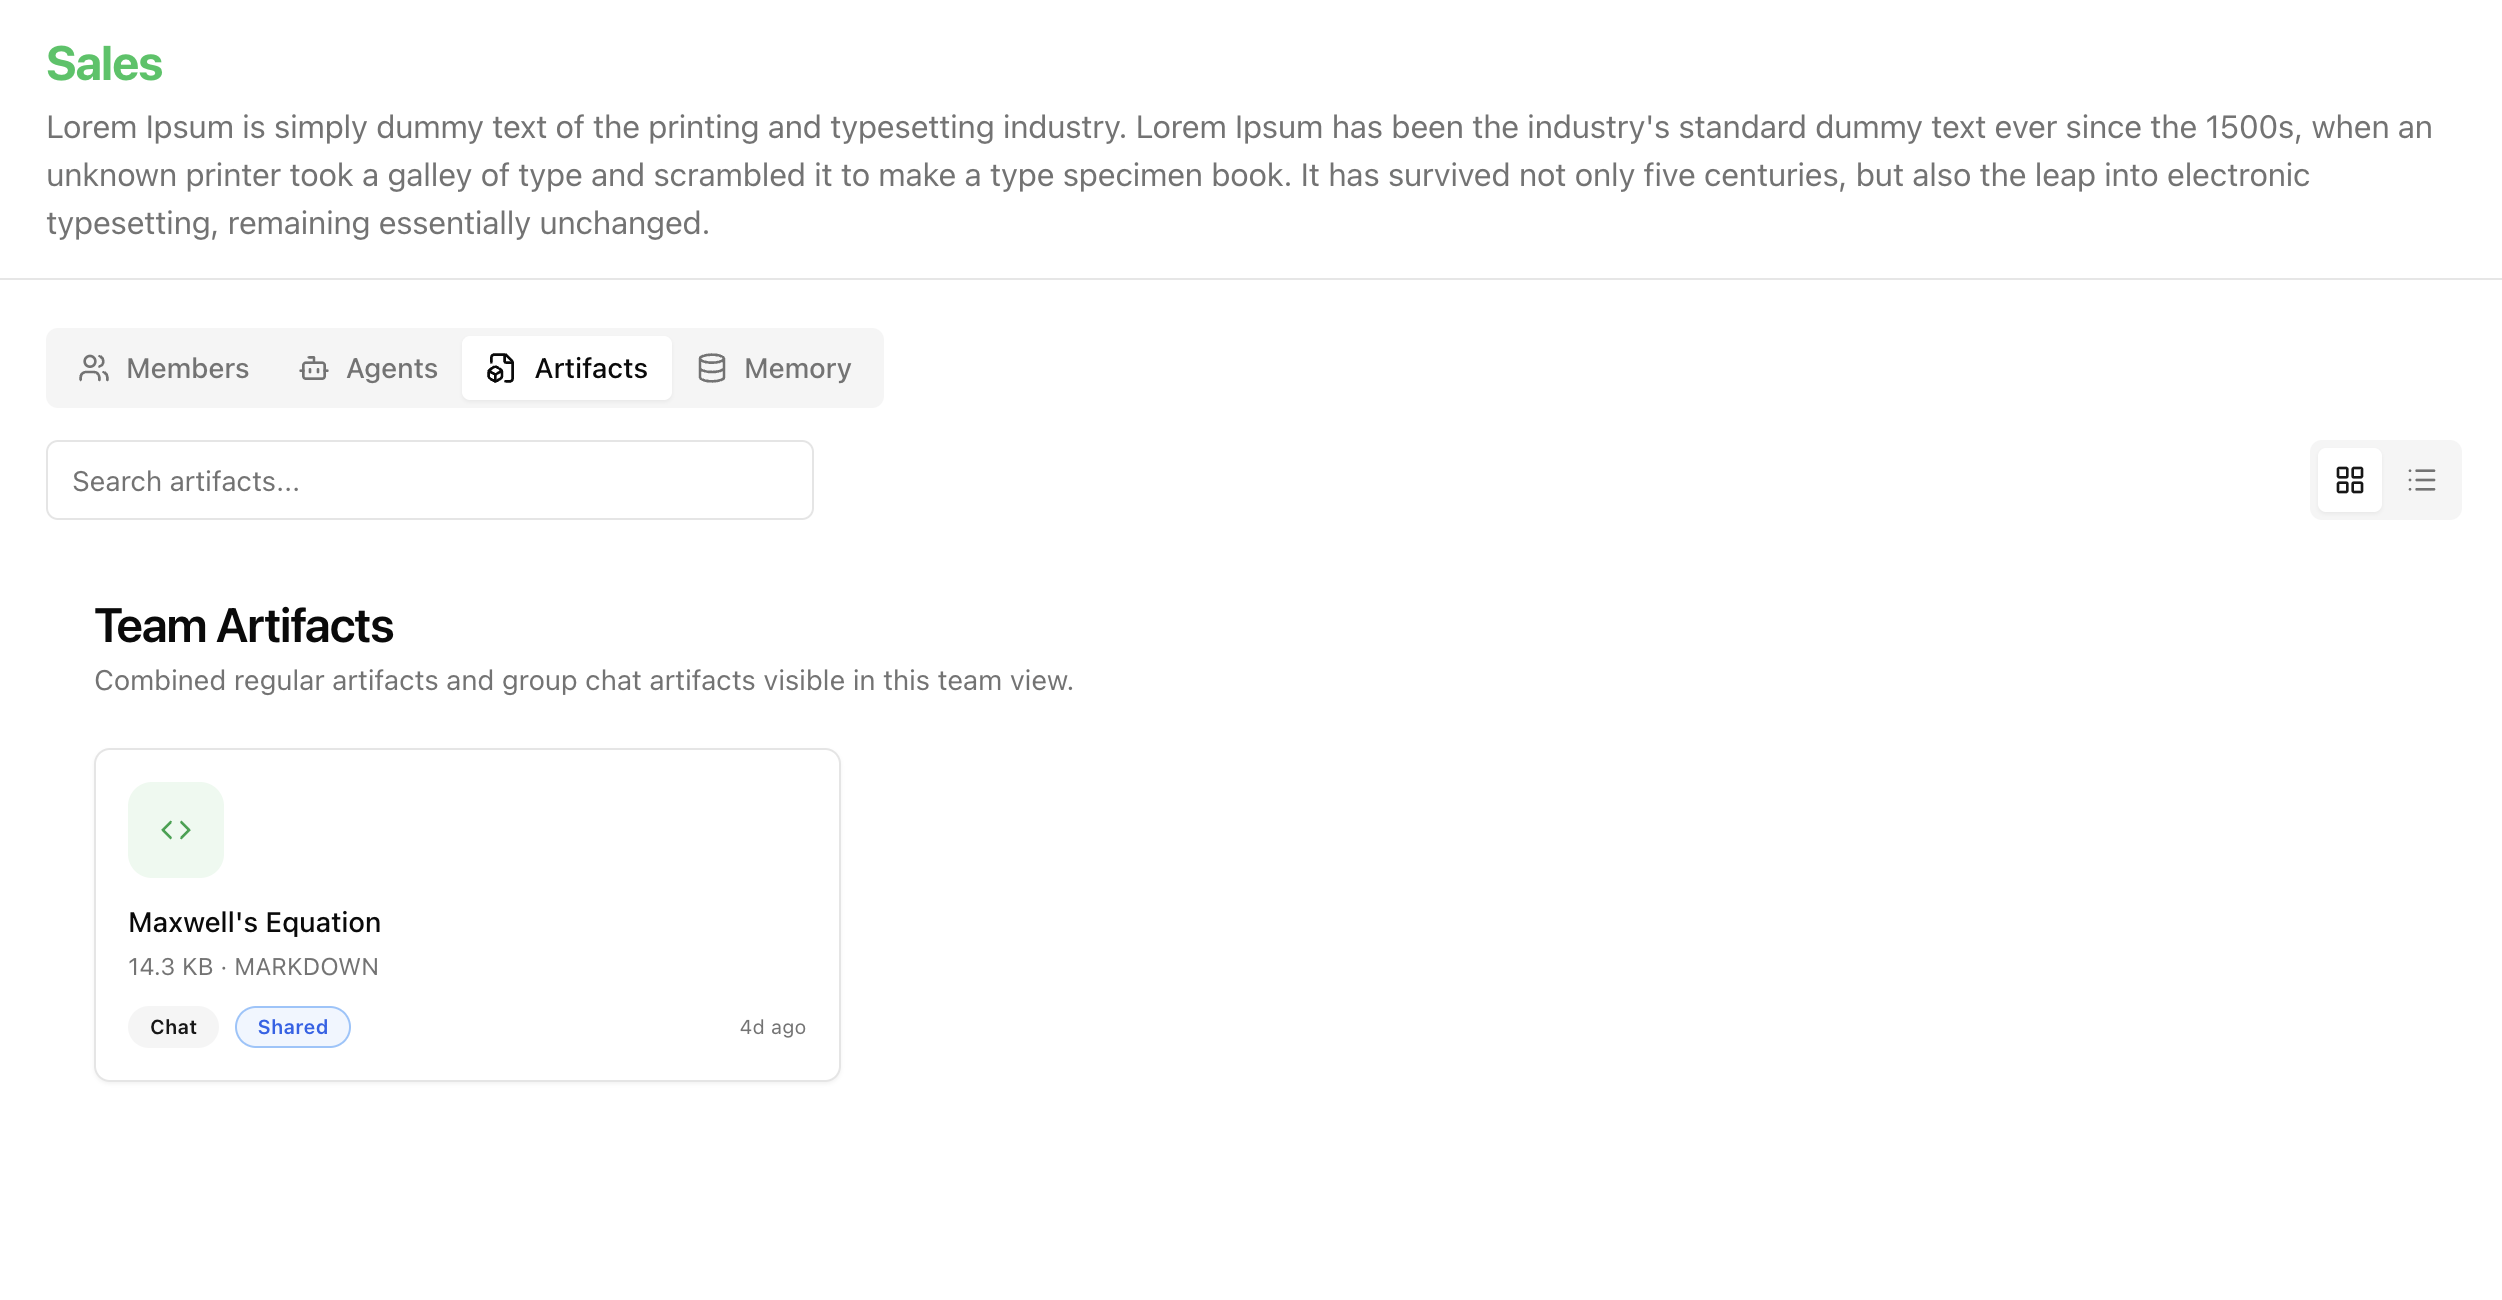2502x1300 pixels.
Task: Switch to list view layout
Action: (x=2422, y=480)
